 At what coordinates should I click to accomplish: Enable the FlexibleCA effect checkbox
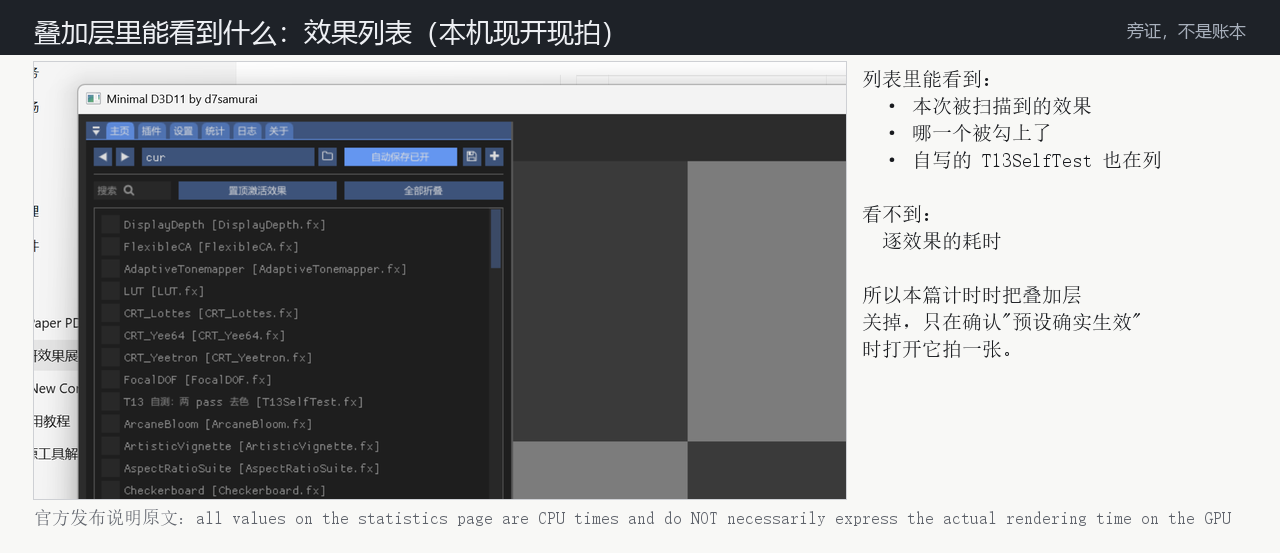[110, 247]
